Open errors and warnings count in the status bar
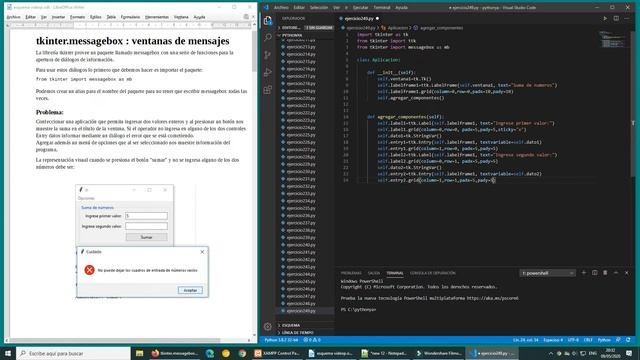The image size is (640, 360). [312, 340]
